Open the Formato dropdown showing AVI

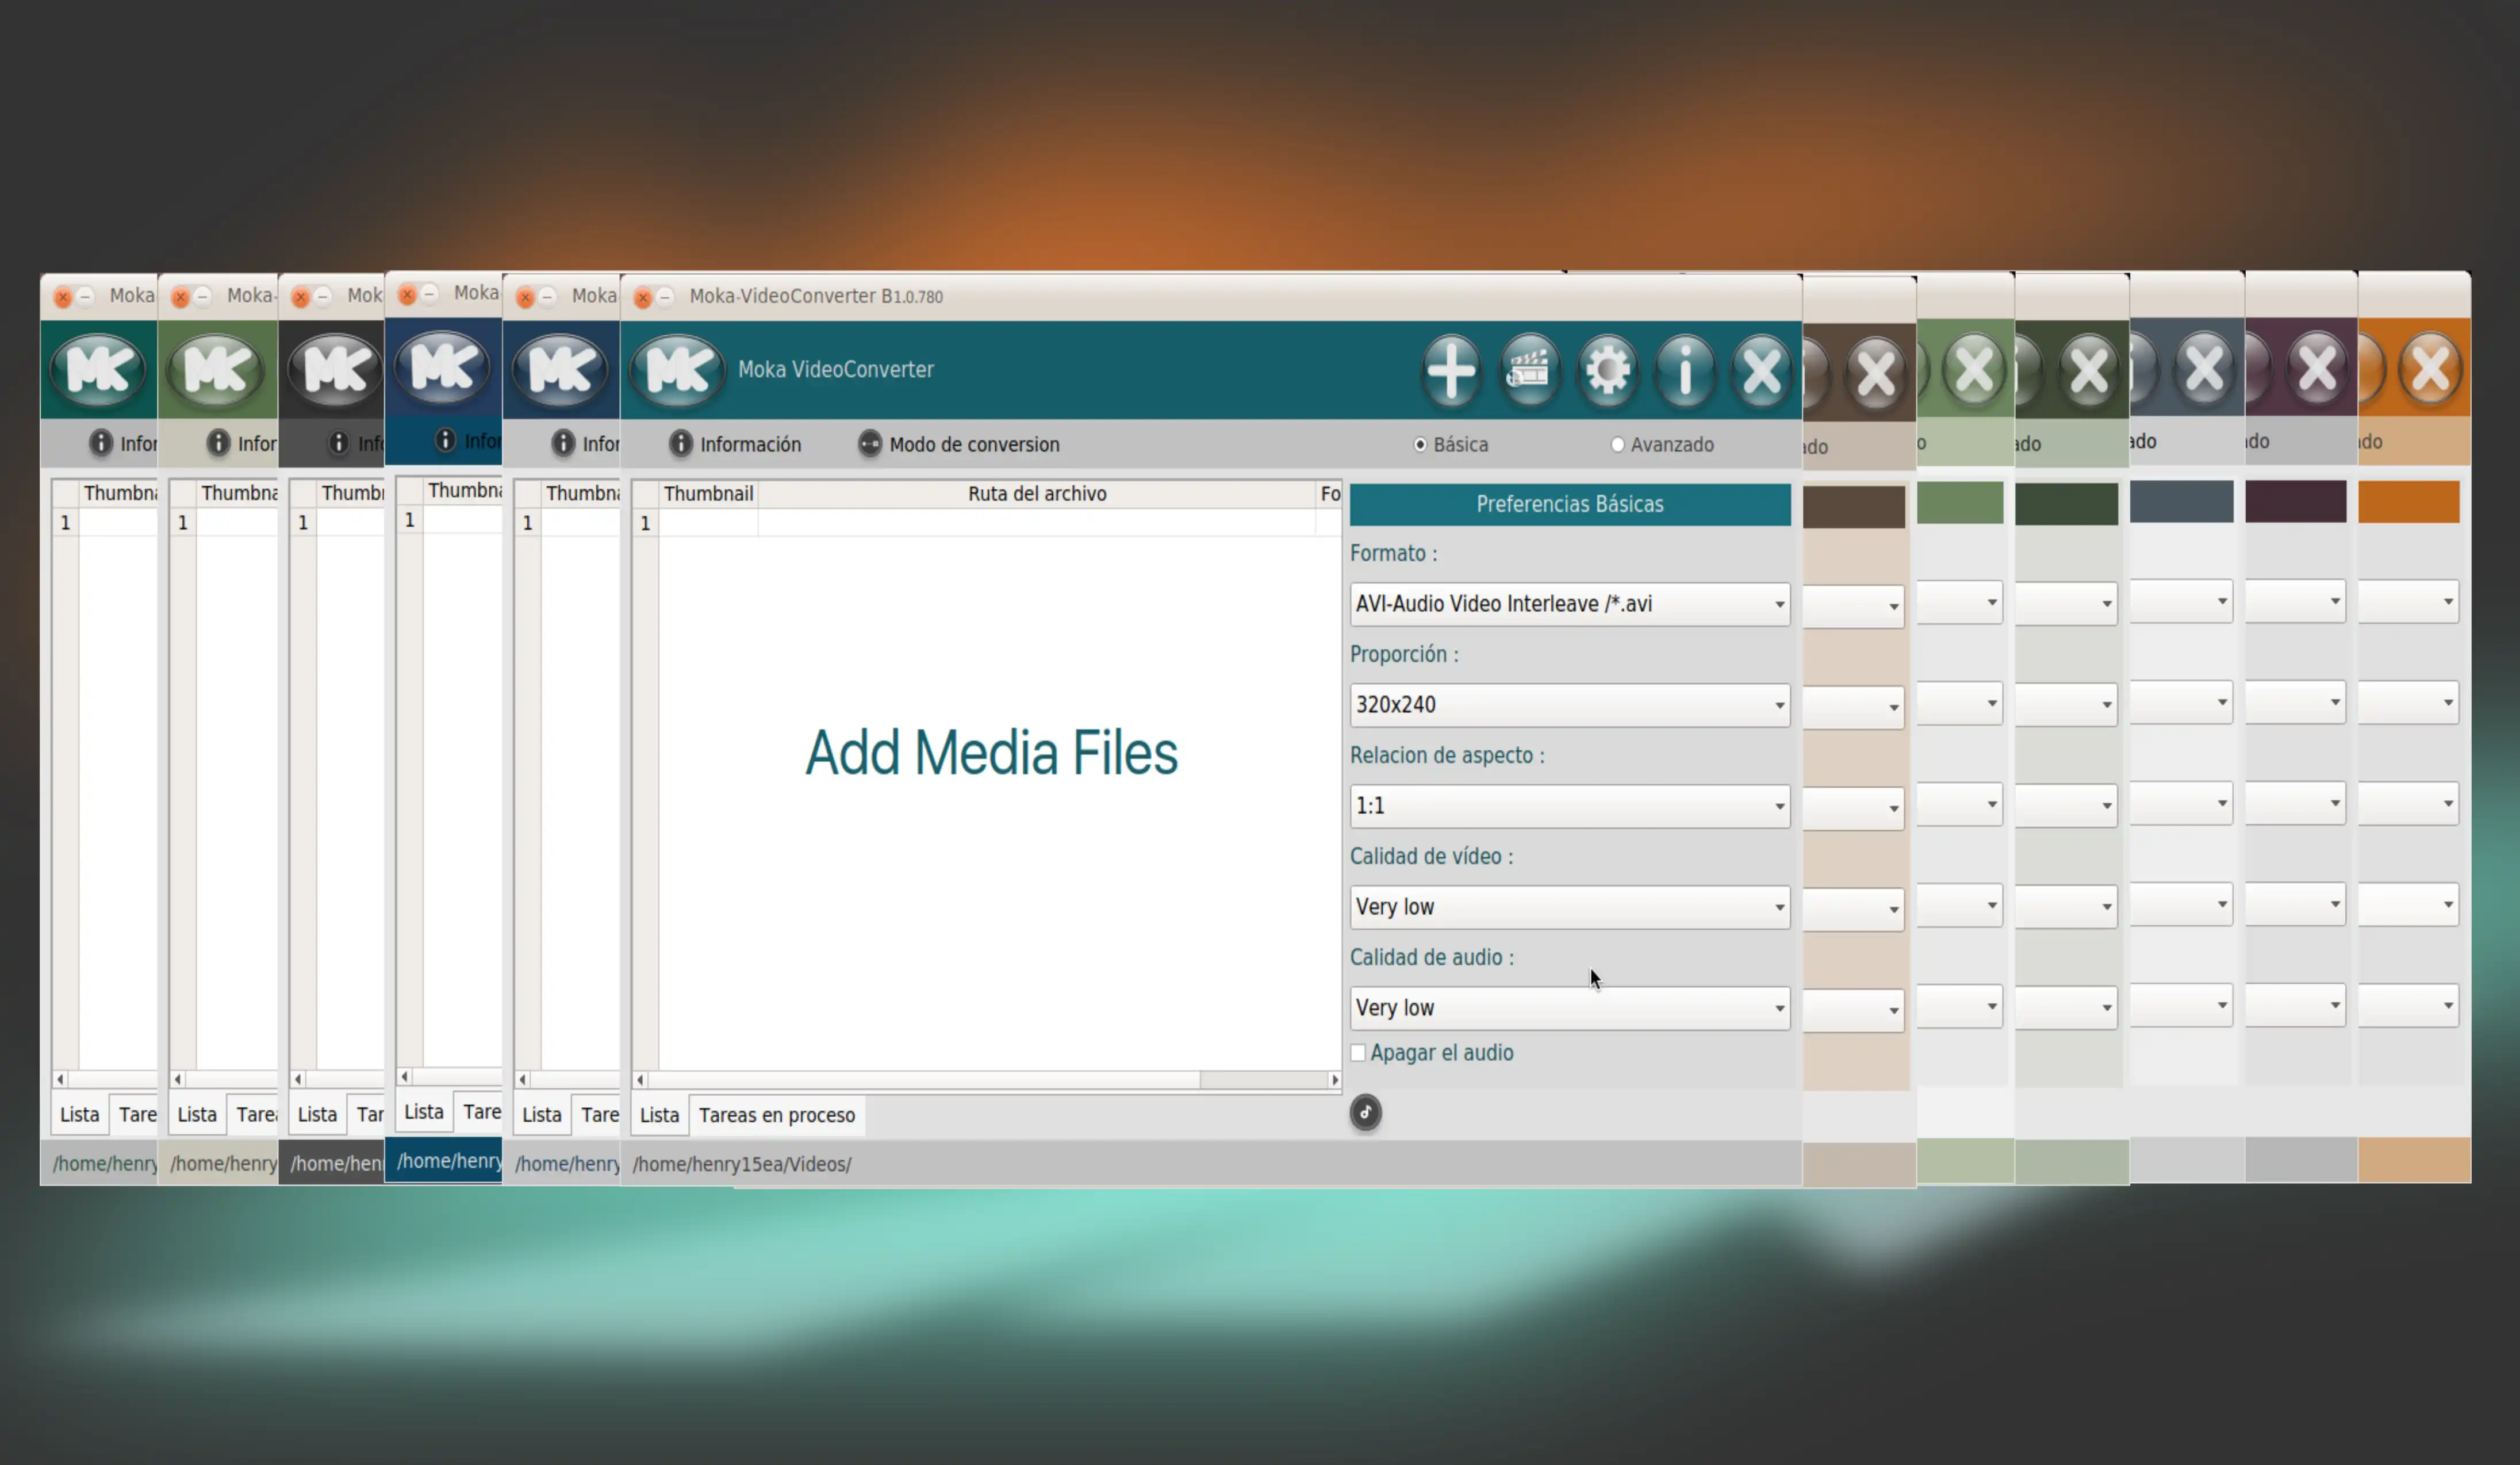(x=1569, y=604)
